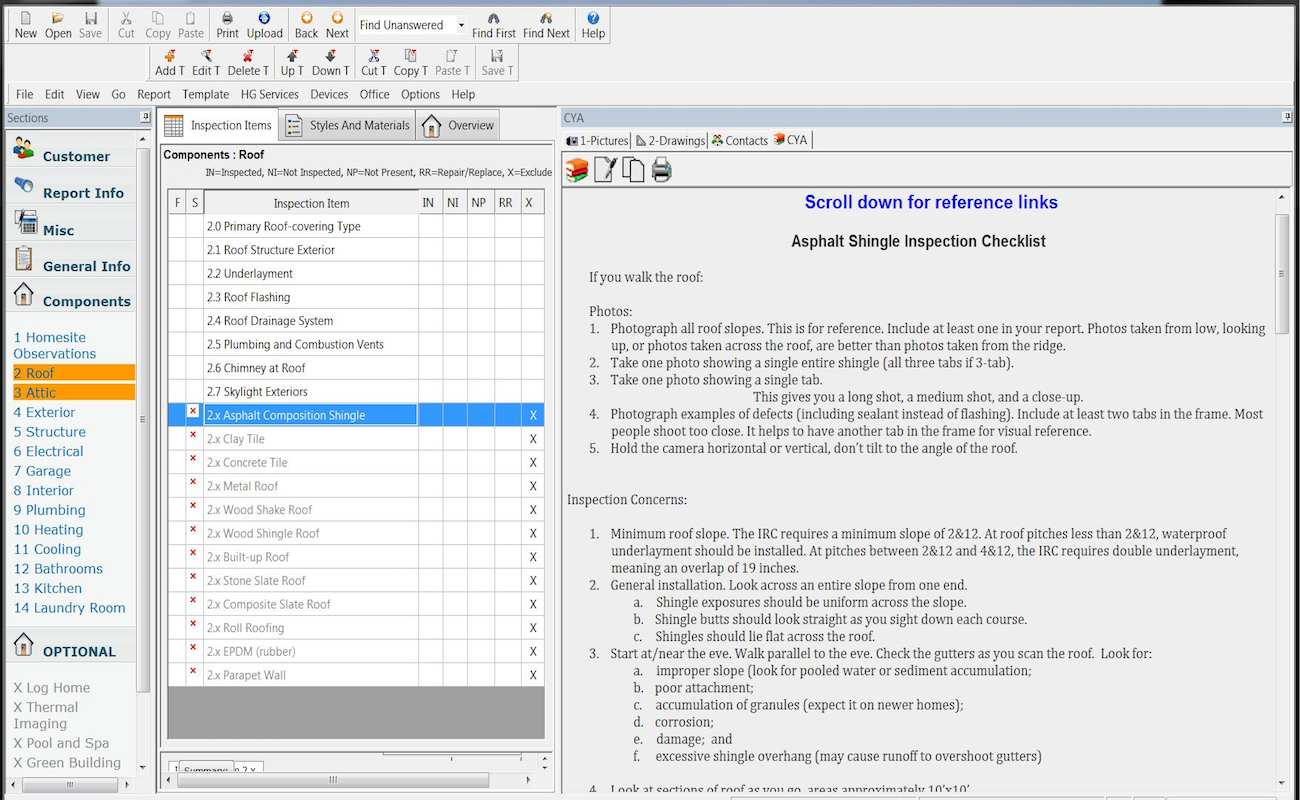Open the HG Services menu
Image resolution: width=1300 pixels, height=800 pixels.
point(269,94)
